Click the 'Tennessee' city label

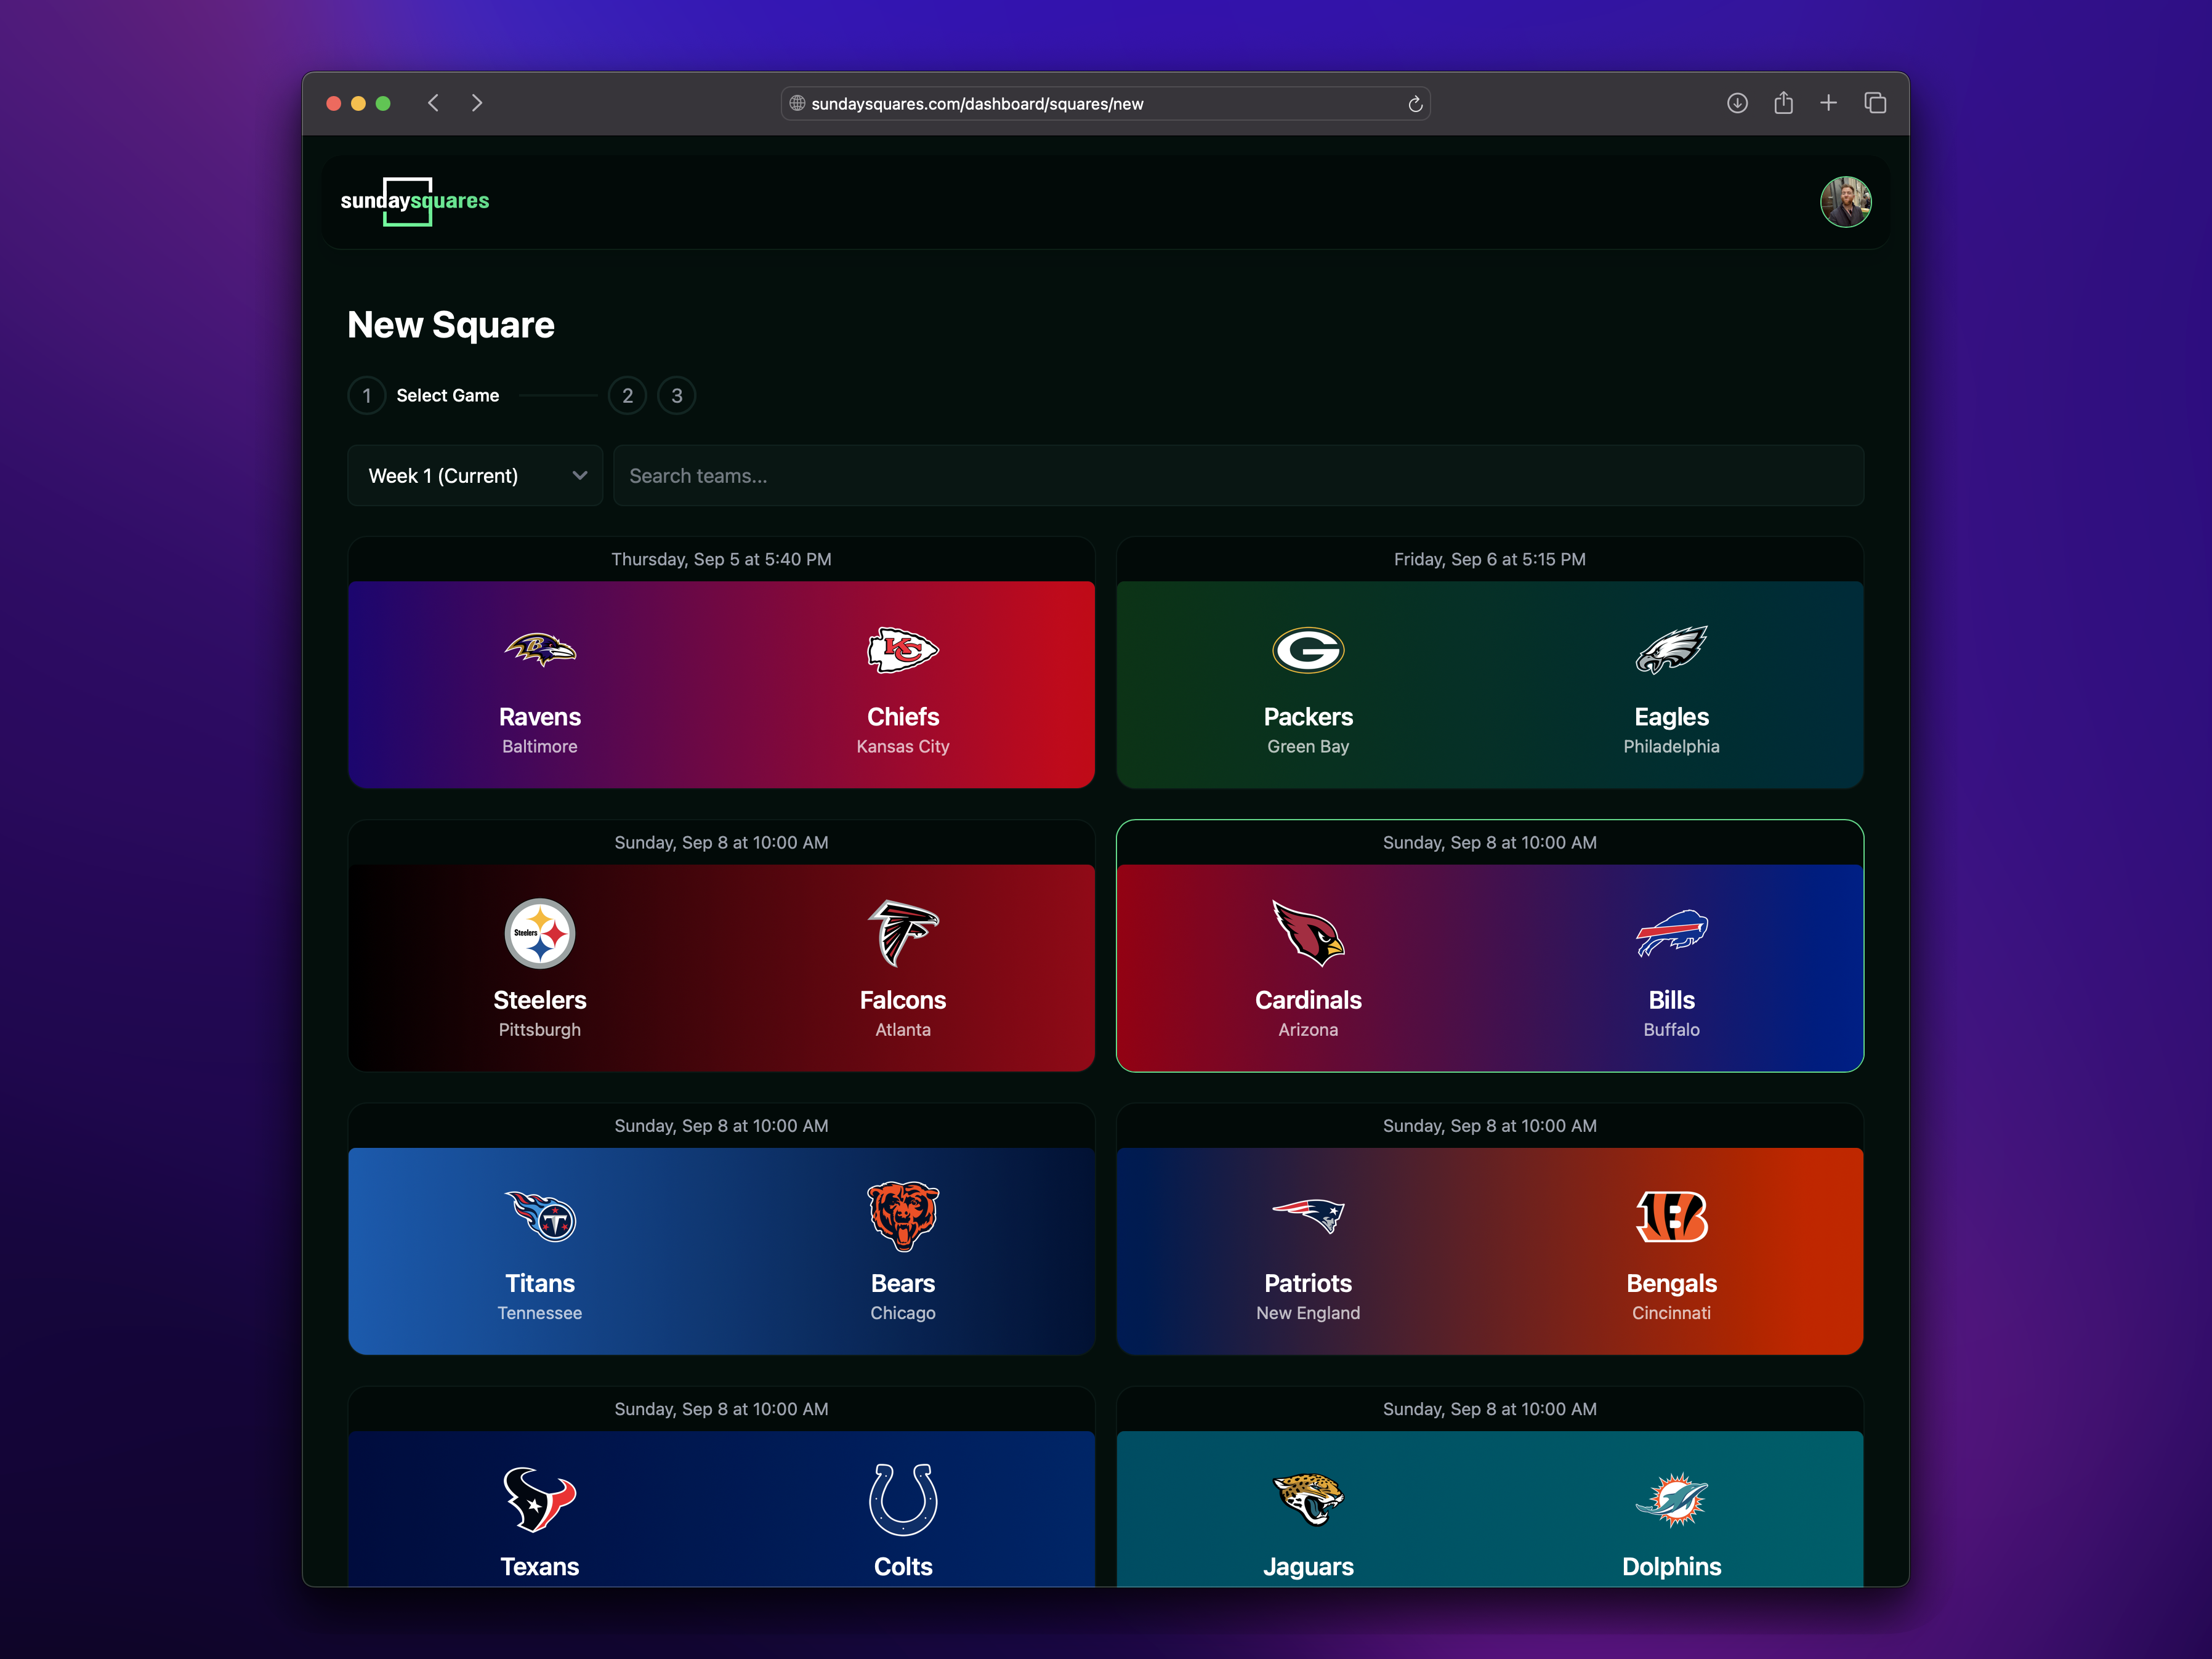click(x=540, y=1313)
